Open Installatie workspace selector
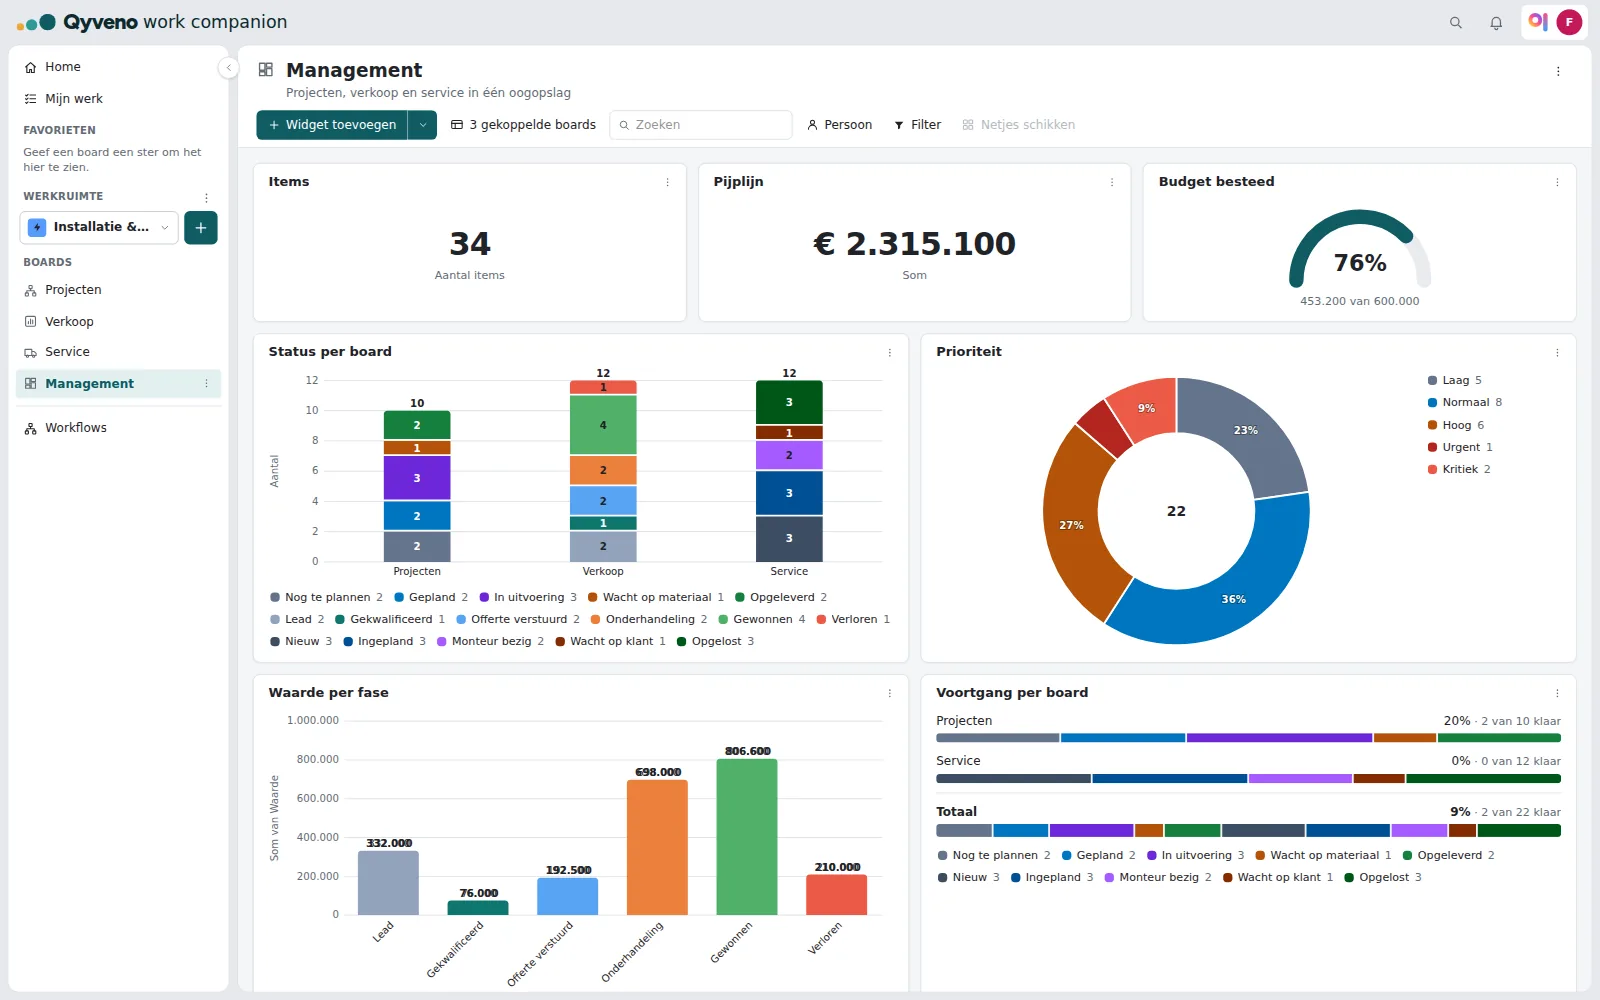Image resolution: width=1600 pixels, height=1000 pixels. (x=99, y=228)
